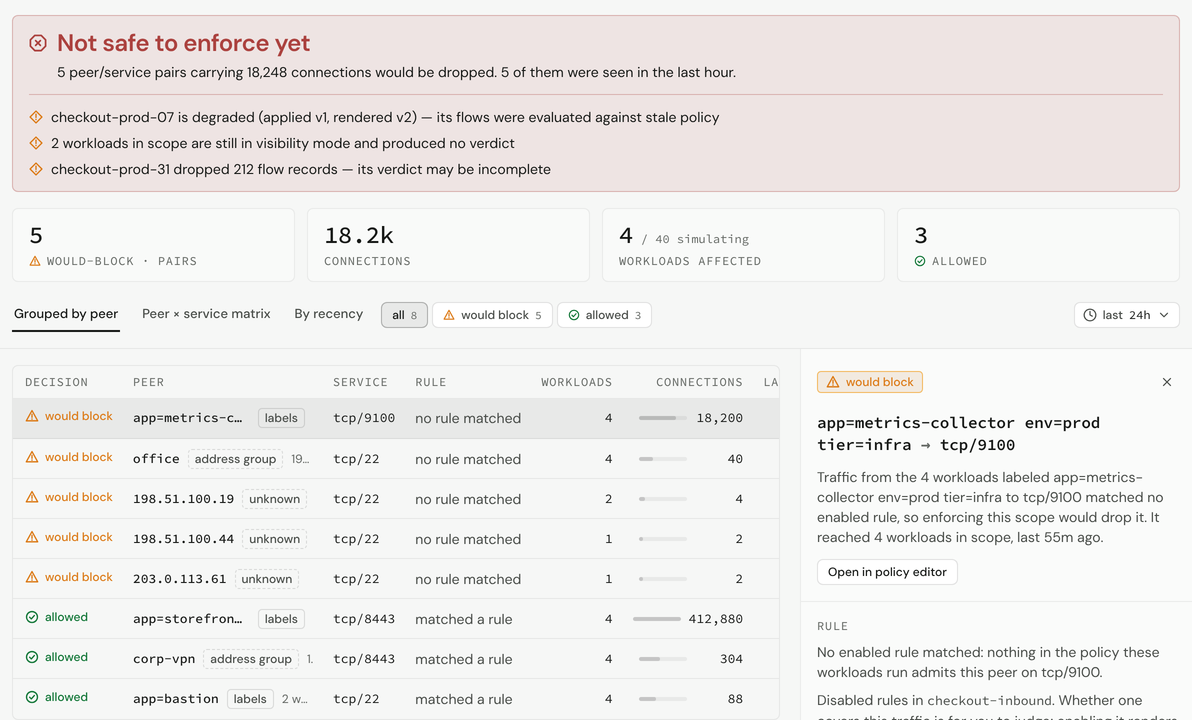Click the connections bar for app=storefront row
The height and width of the screenshot is (720, 1192).
coord(657,619)
